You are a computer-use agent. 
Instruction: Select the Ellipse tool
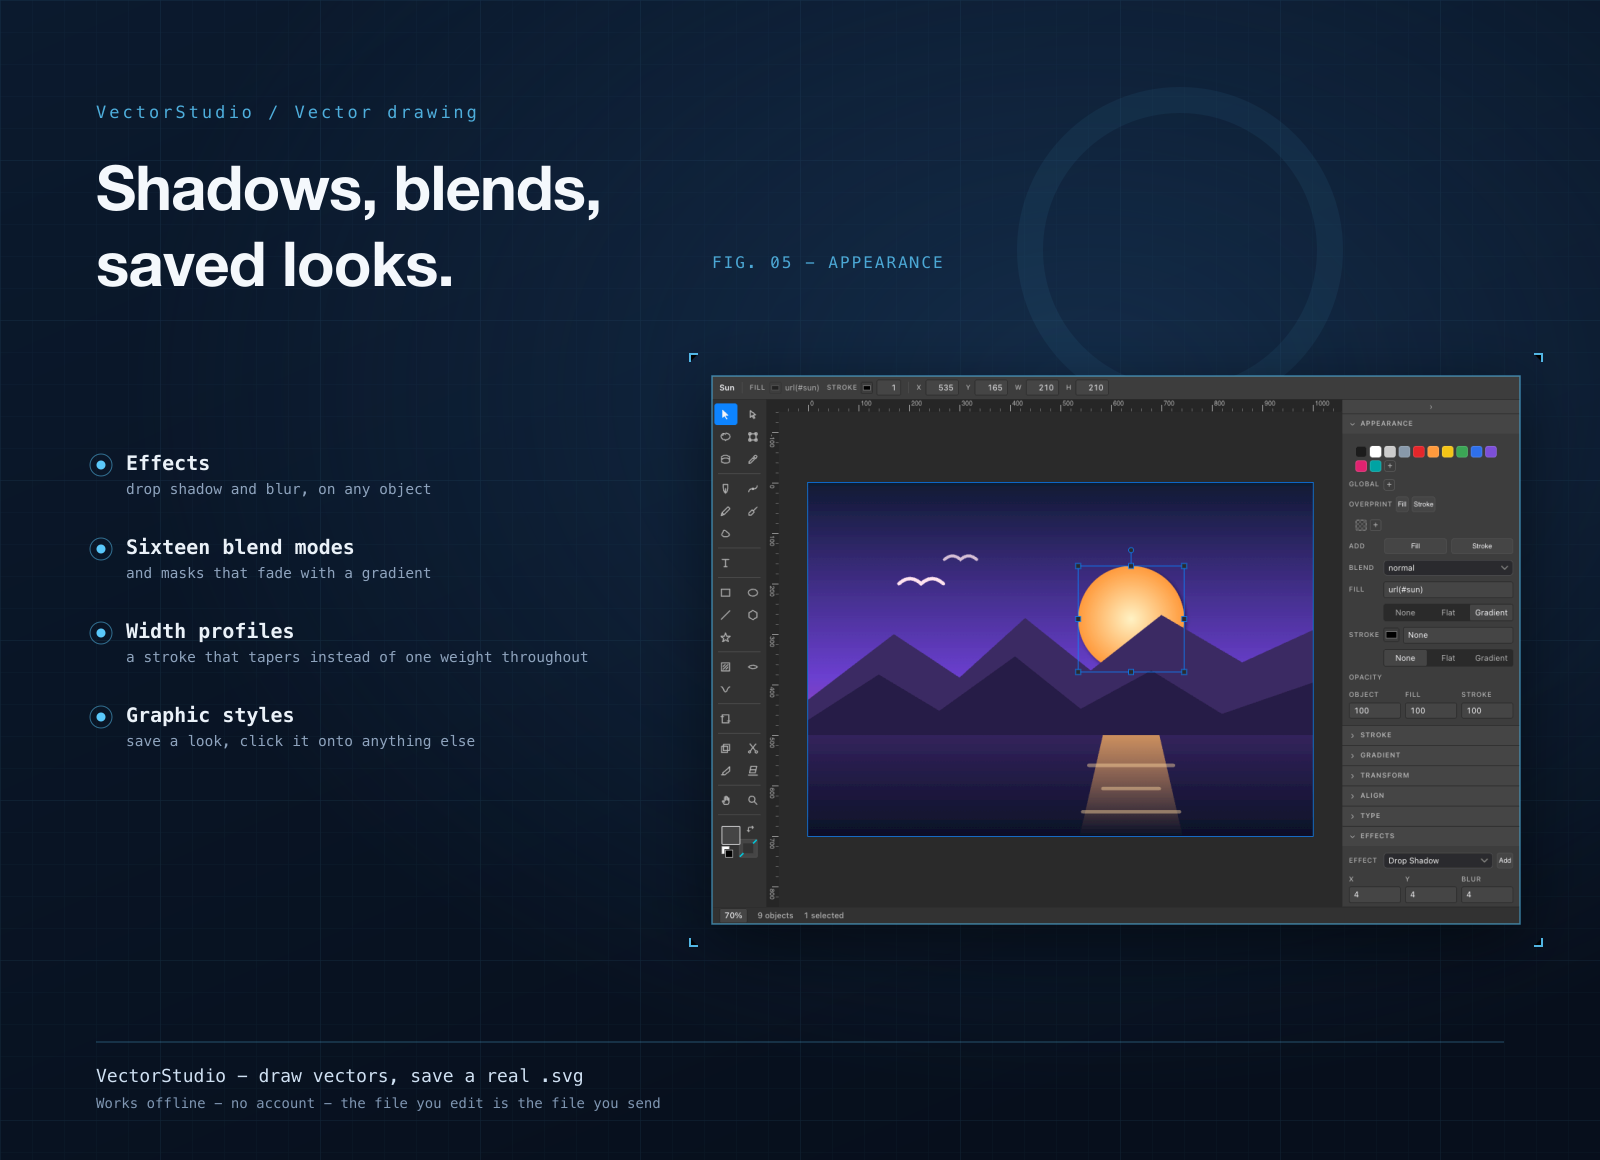753,592
